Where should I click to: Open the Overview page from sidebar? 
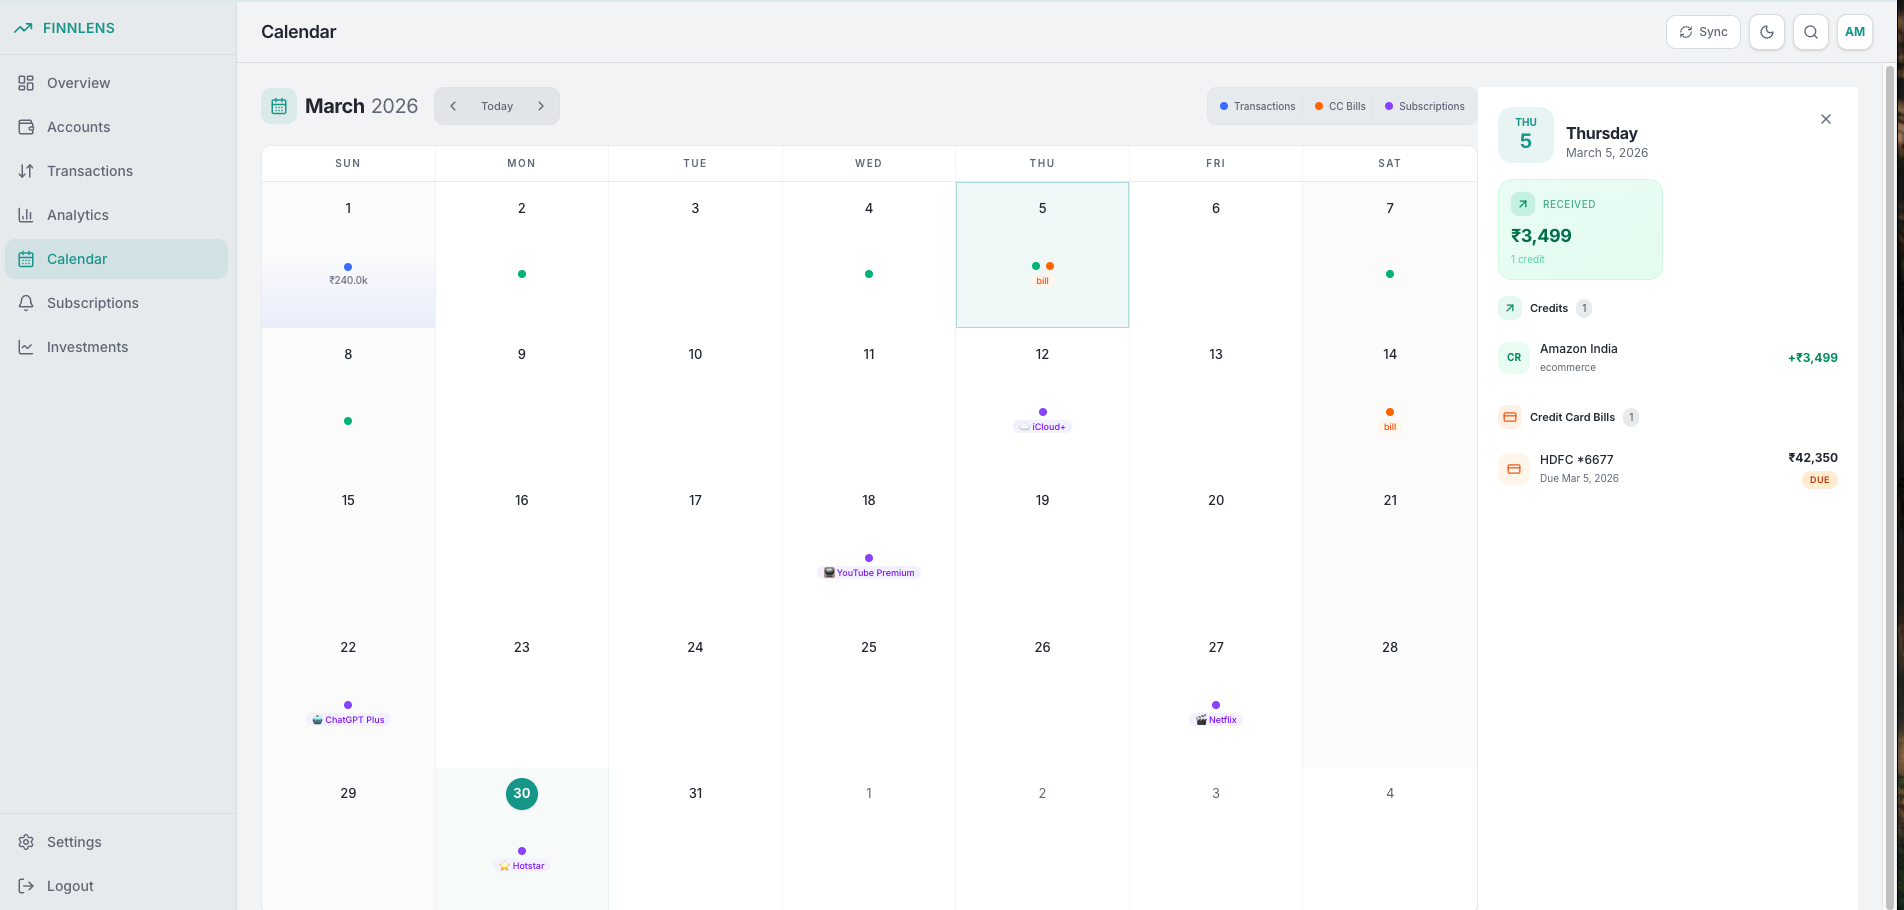116,83
